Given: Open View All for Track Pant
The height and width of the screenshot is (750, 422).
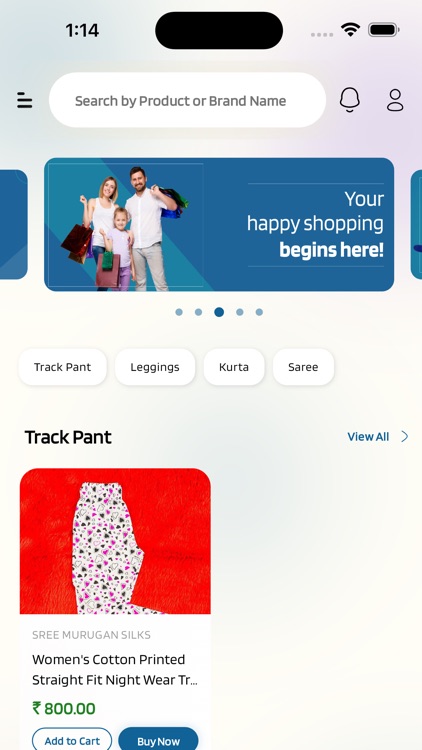Looking at the screenshot, I should click(x=368, y=437).
